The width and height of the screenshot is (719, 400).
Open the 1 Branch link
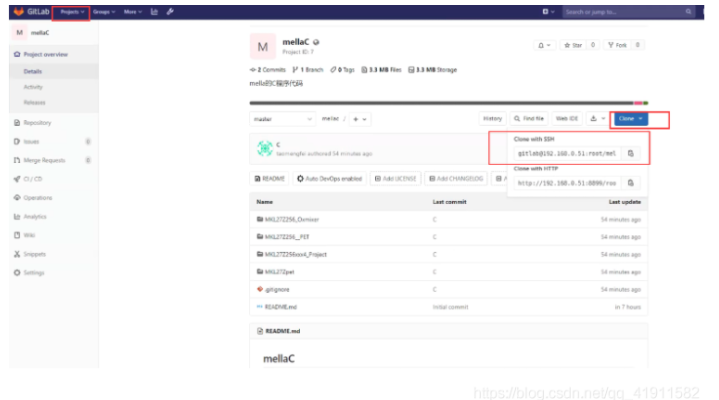[x=308, y=70]
